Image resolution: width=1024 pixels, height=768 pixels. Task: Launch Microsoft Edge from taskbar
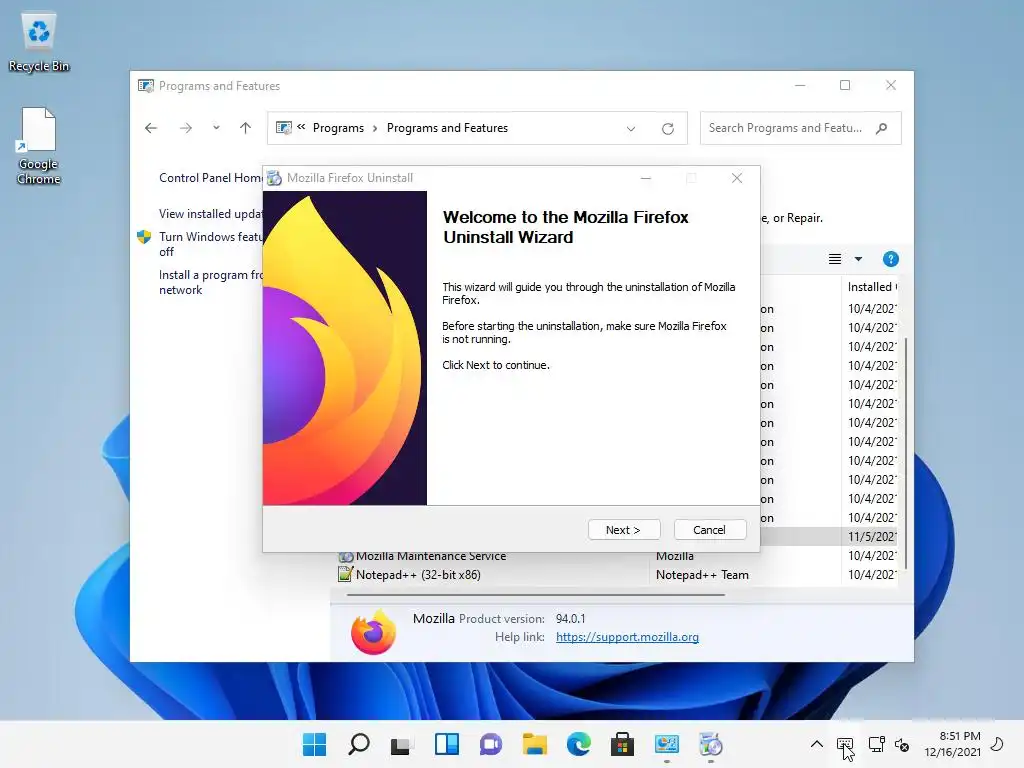click(x=579, y=744)
